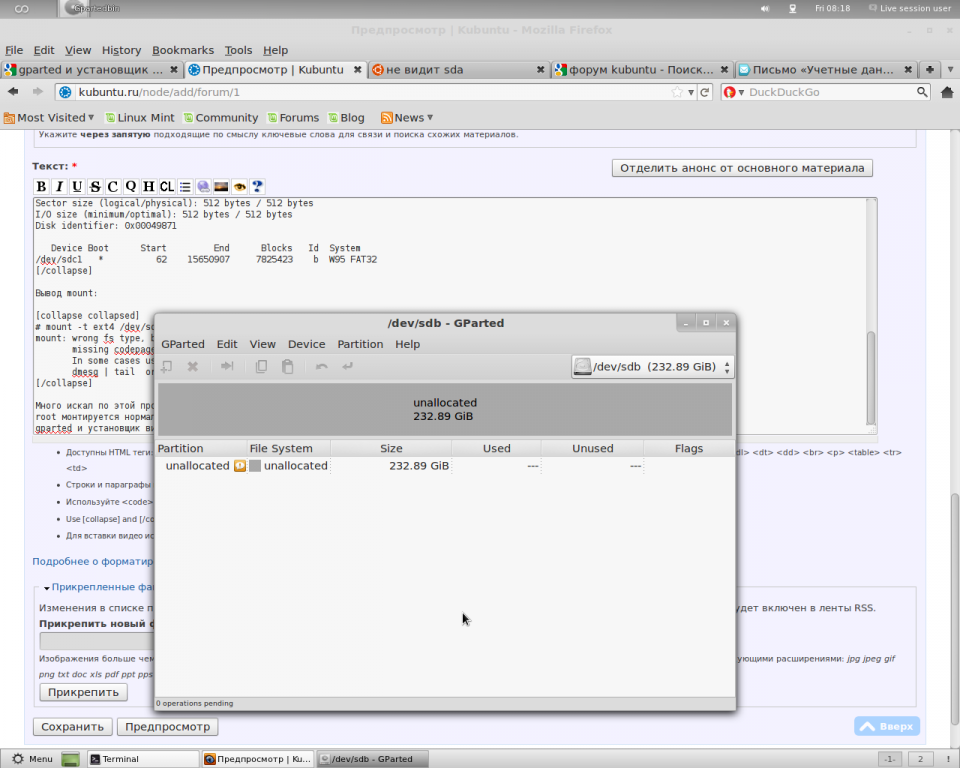This screenshot has width=960, height=768.
Task: Click GParted Resize/Move toolbar icon
Action: (x=227, y=366)
